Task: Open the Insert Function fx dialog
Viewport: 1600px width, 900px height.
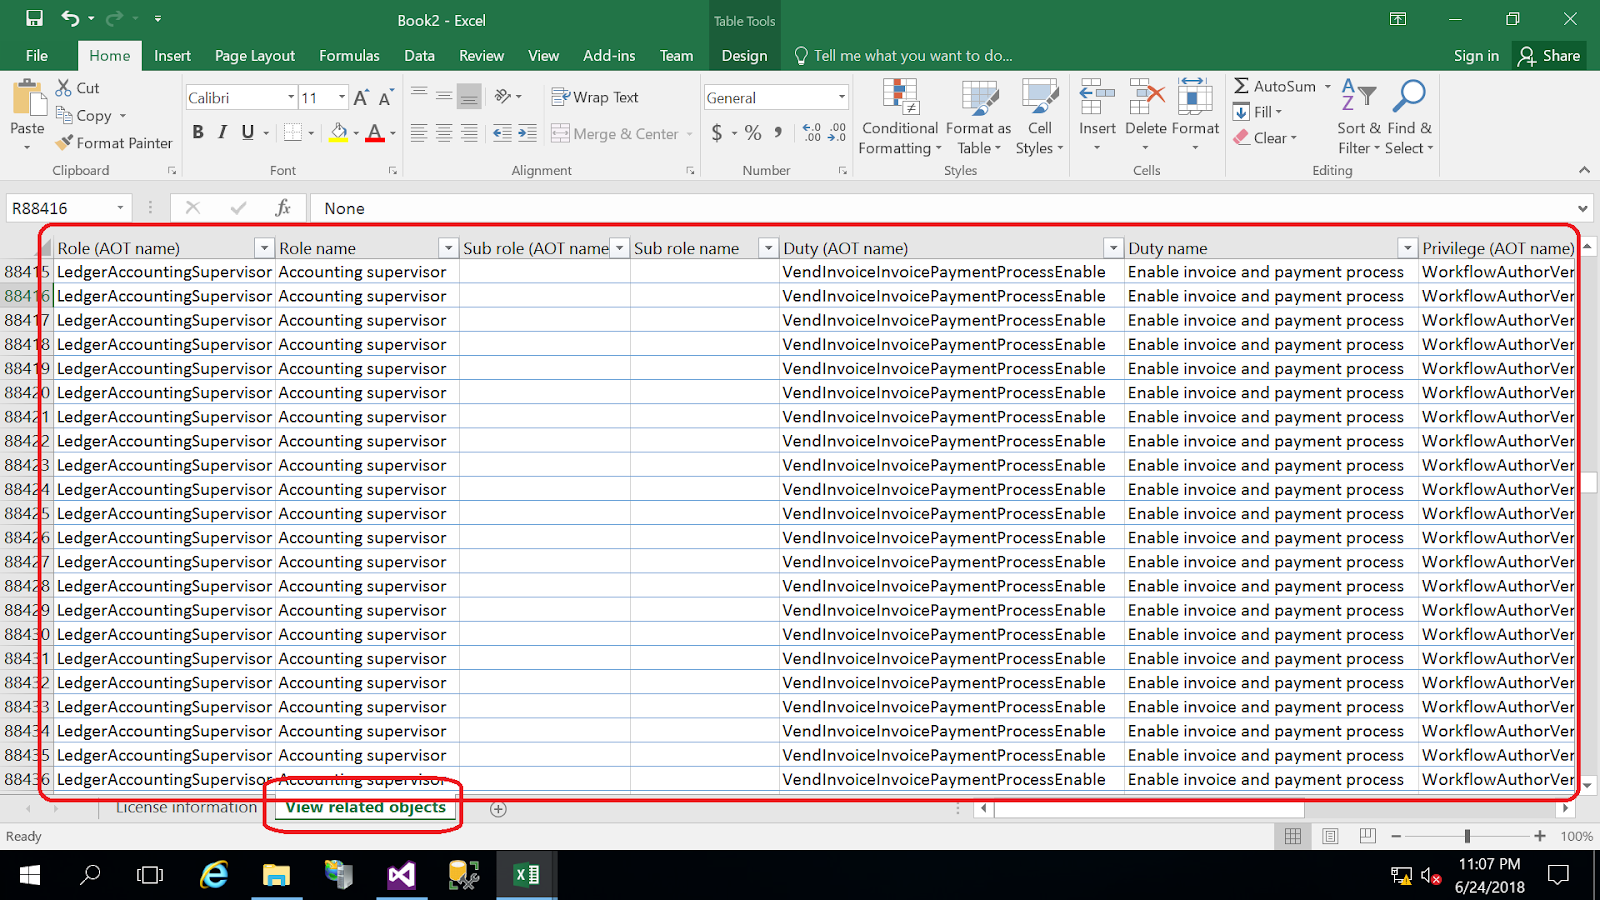Action: pos(283,208)
